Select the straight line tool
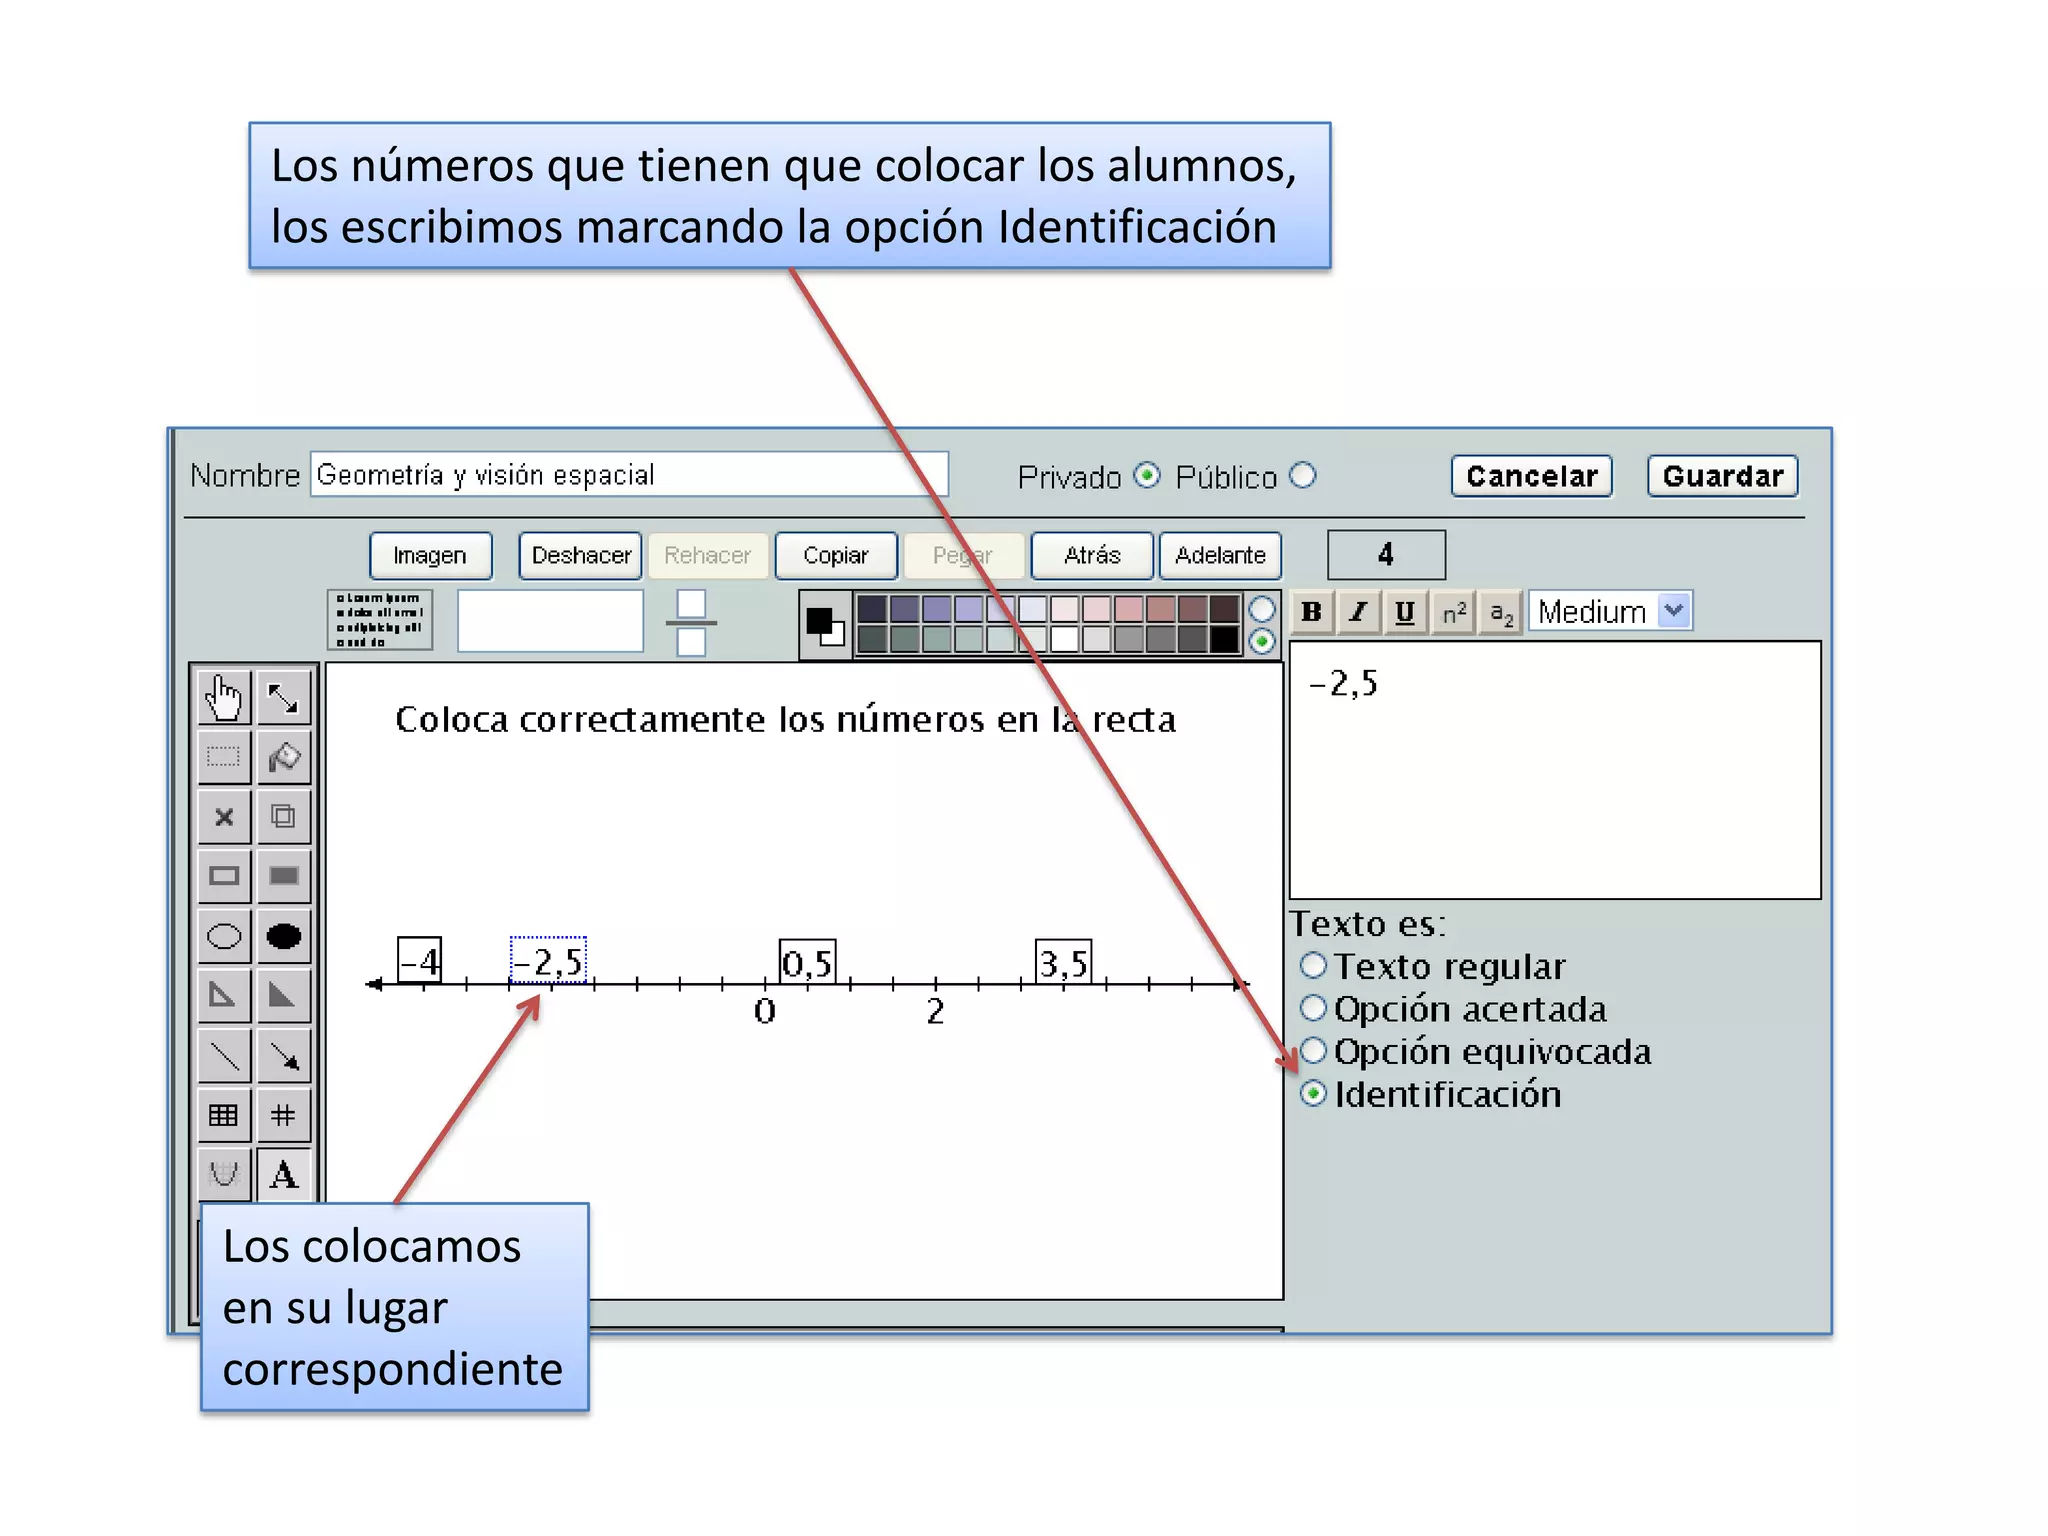This screenshot has width=2048, height=1536. tap(224, 1056)
